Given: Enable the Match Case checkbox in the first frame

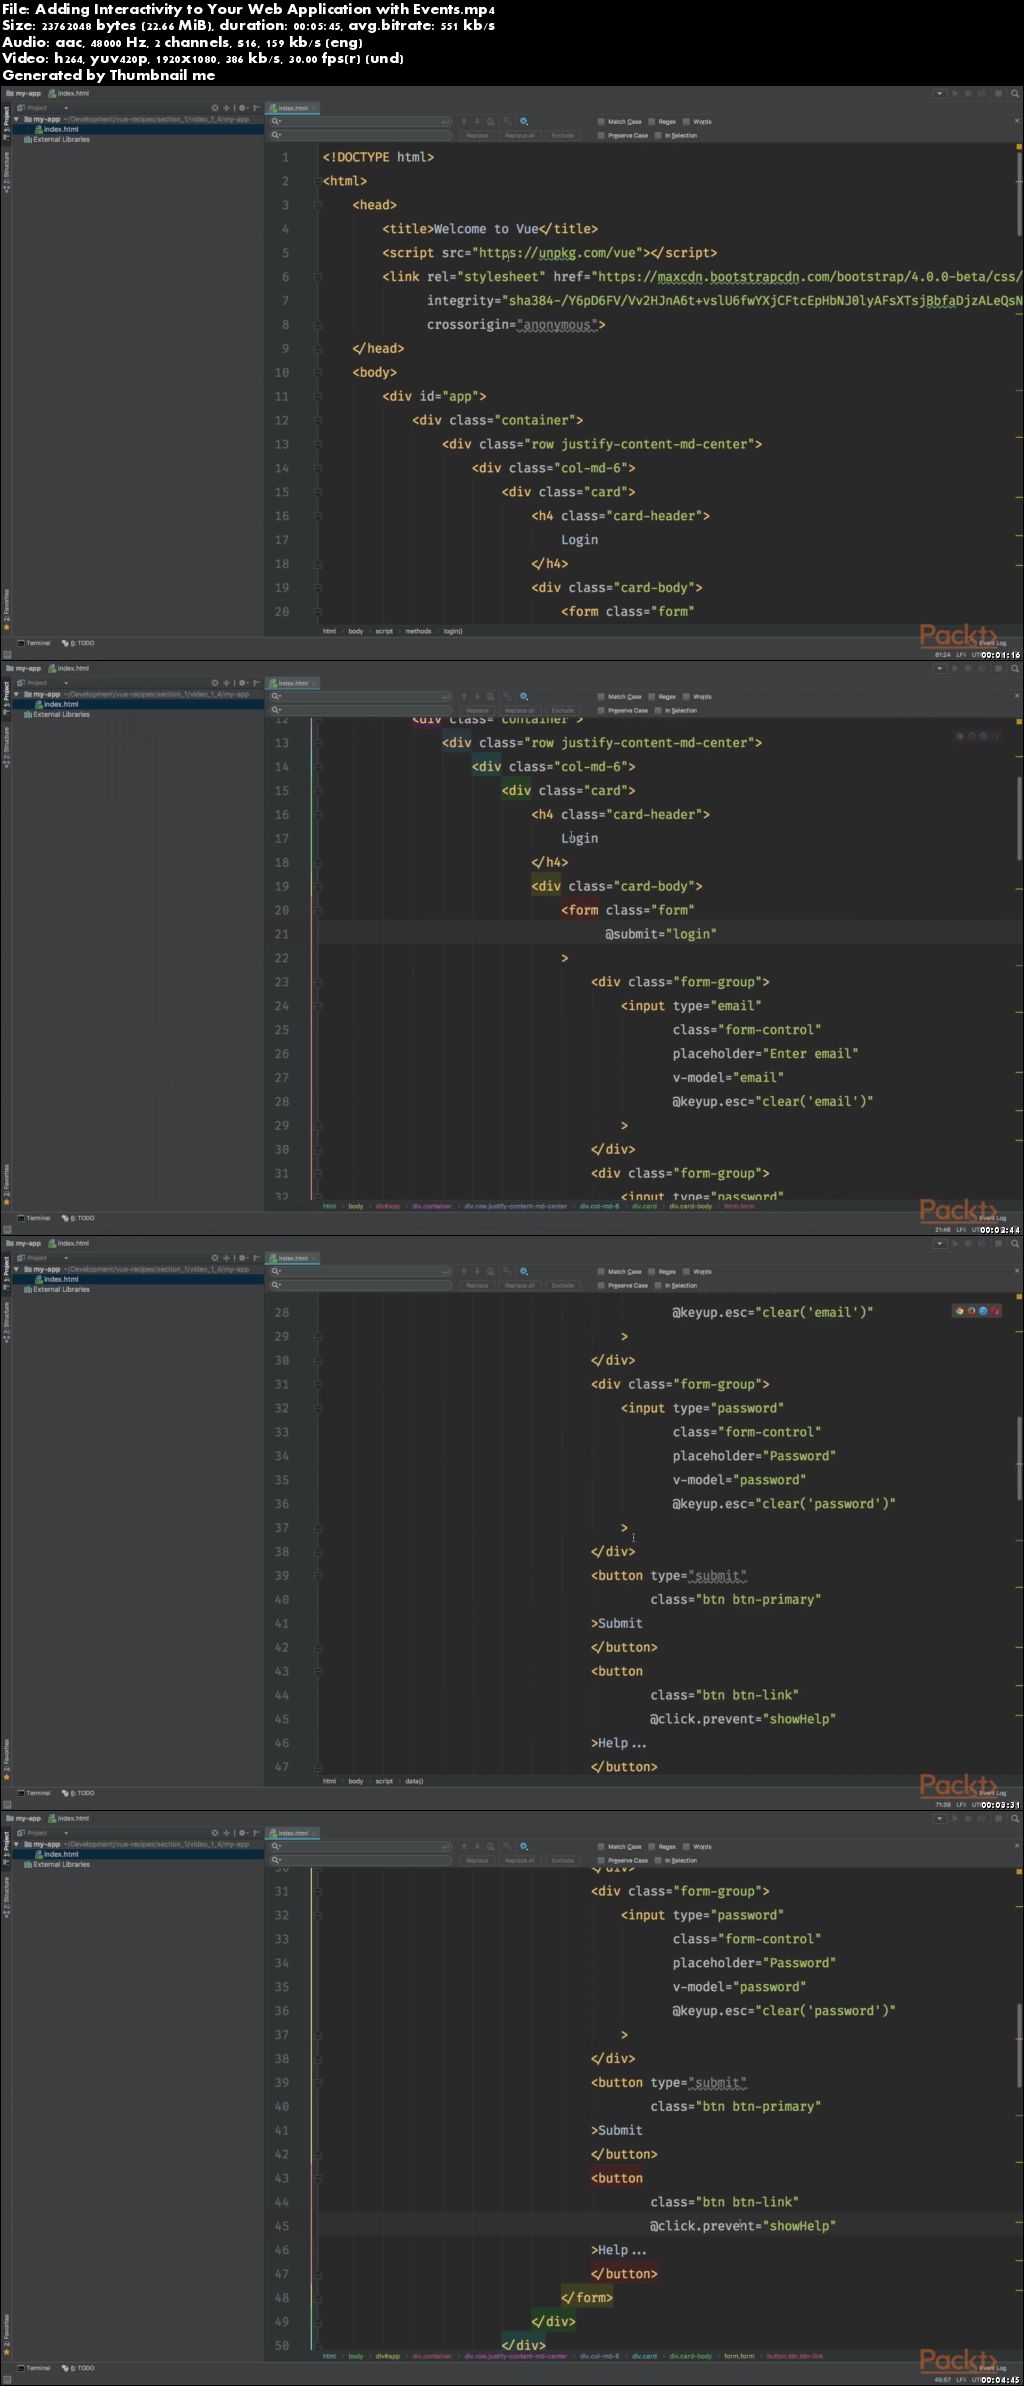Looking at the screenshot, I should coord(601,122).
